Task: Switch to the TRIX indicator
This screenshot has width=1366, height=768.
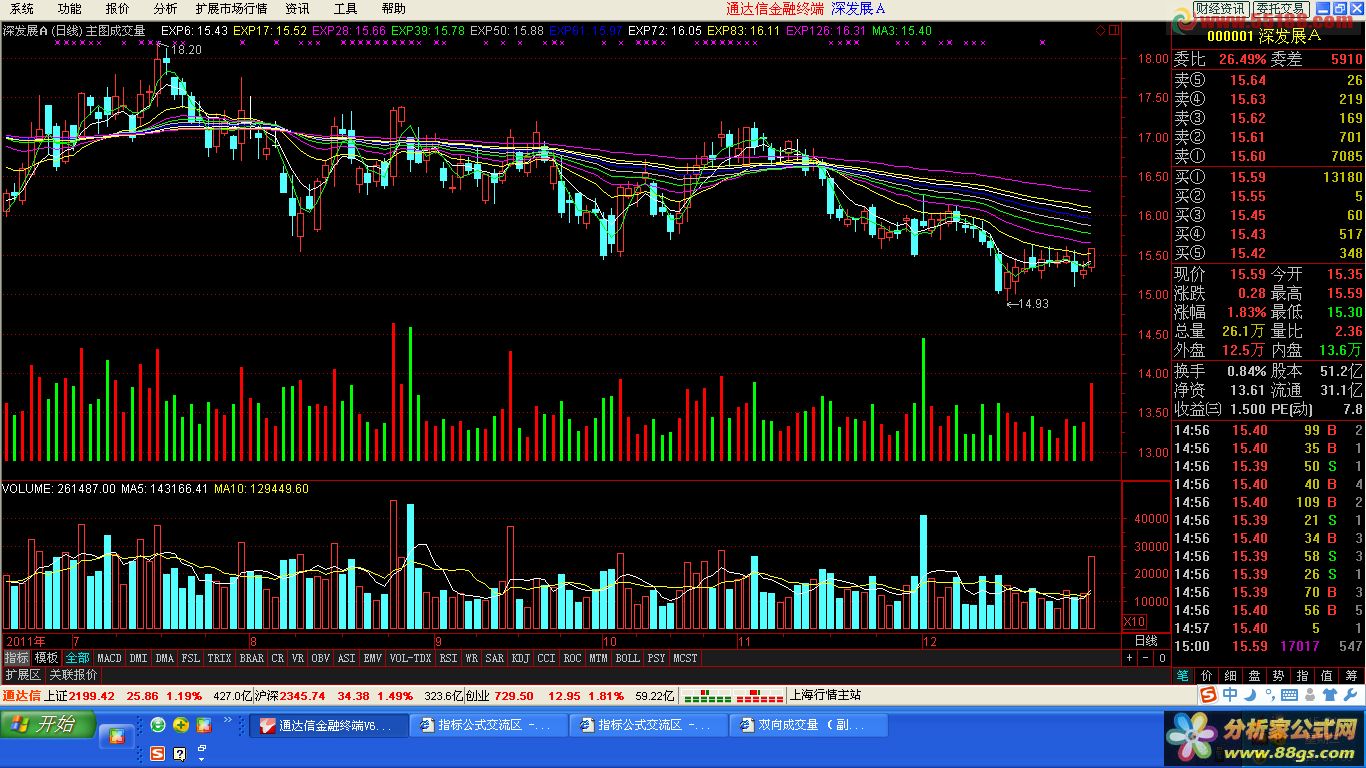Action: click(219, 658)
